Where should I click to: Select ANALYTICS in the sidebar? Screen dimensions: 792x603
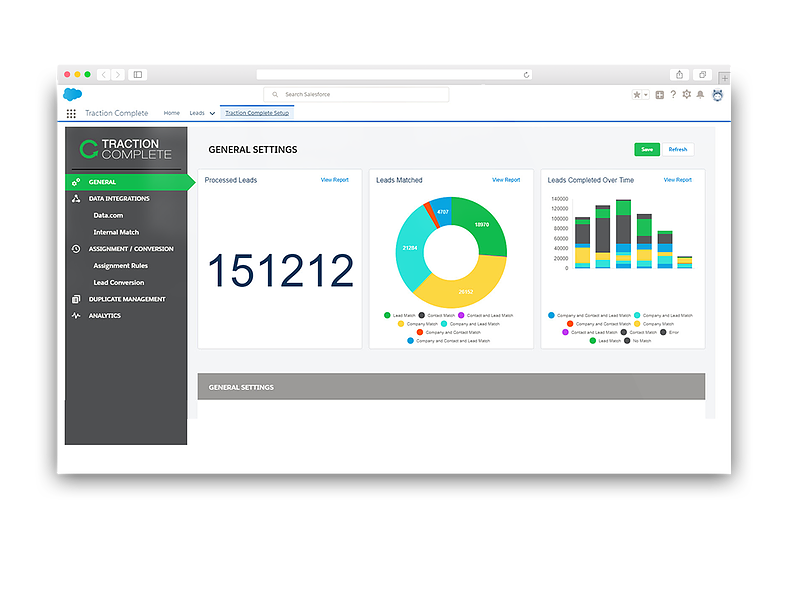[x=105, y=316]
